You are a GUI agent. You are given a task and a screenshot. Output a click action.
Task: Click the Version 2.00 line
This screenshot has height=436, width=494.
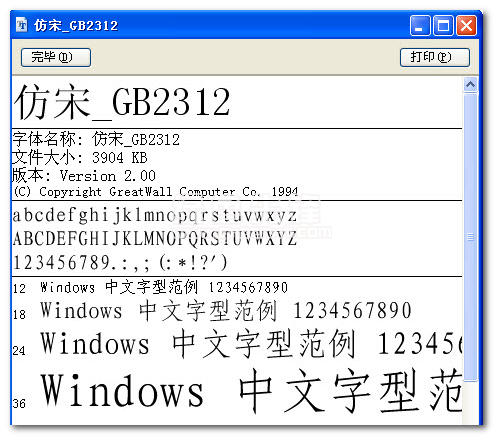click(84, 175)
